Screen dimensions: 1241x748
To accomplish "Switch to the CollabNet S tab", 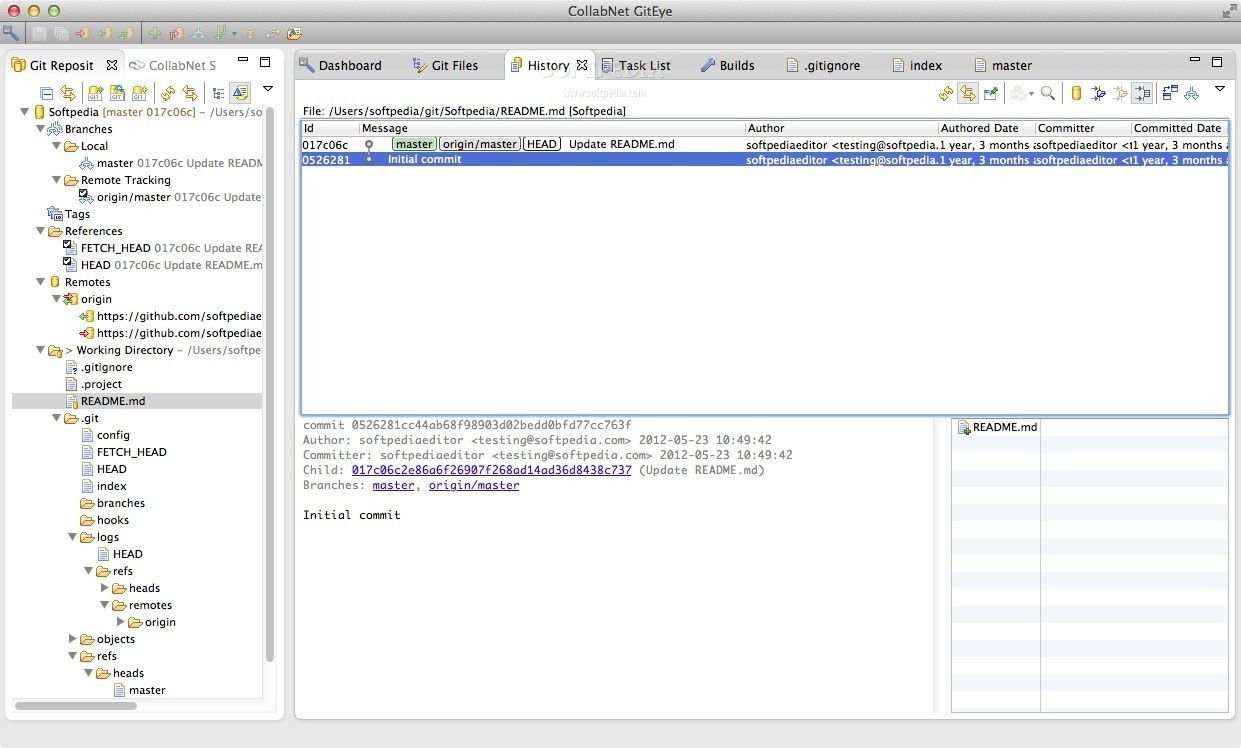I will point(172,65).
